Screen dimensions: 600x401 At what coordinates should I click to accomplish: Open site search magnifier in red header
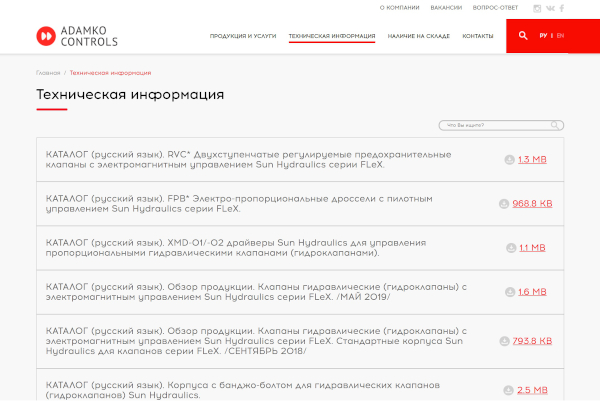(x=523, y=36)
